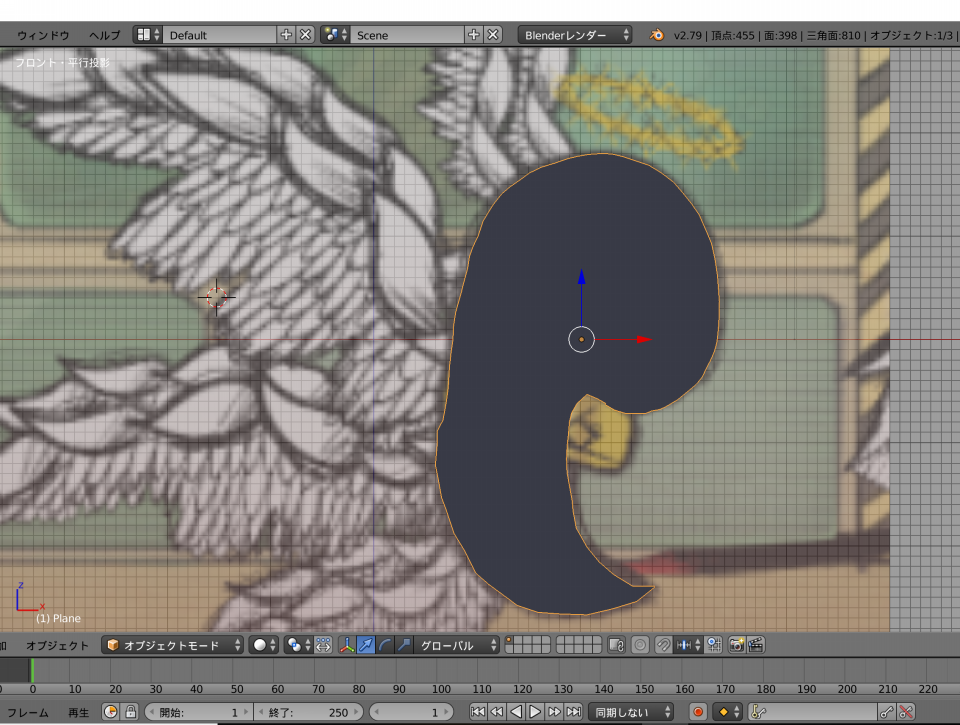Screen dimensions: 960x725
Task: Add a new screen layout next to Default
Action: pos(286,35)
